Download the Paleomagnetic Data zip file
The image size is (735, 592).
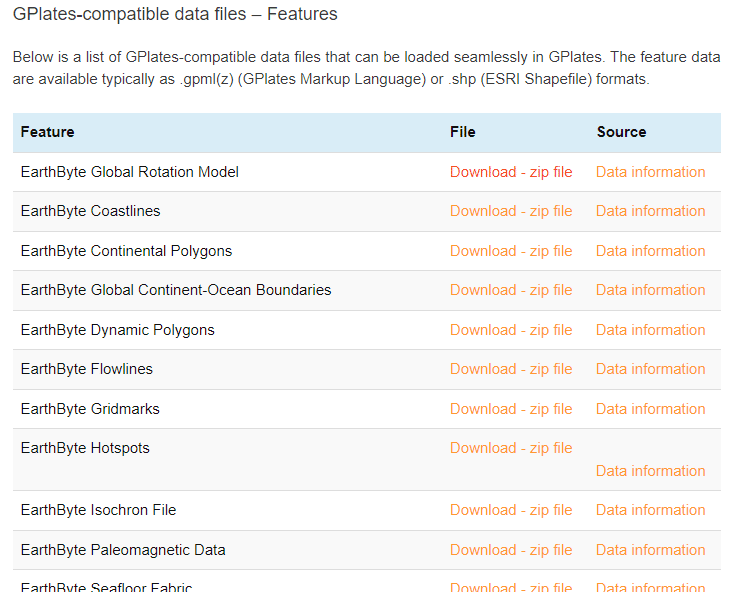(x=511, y=550)
